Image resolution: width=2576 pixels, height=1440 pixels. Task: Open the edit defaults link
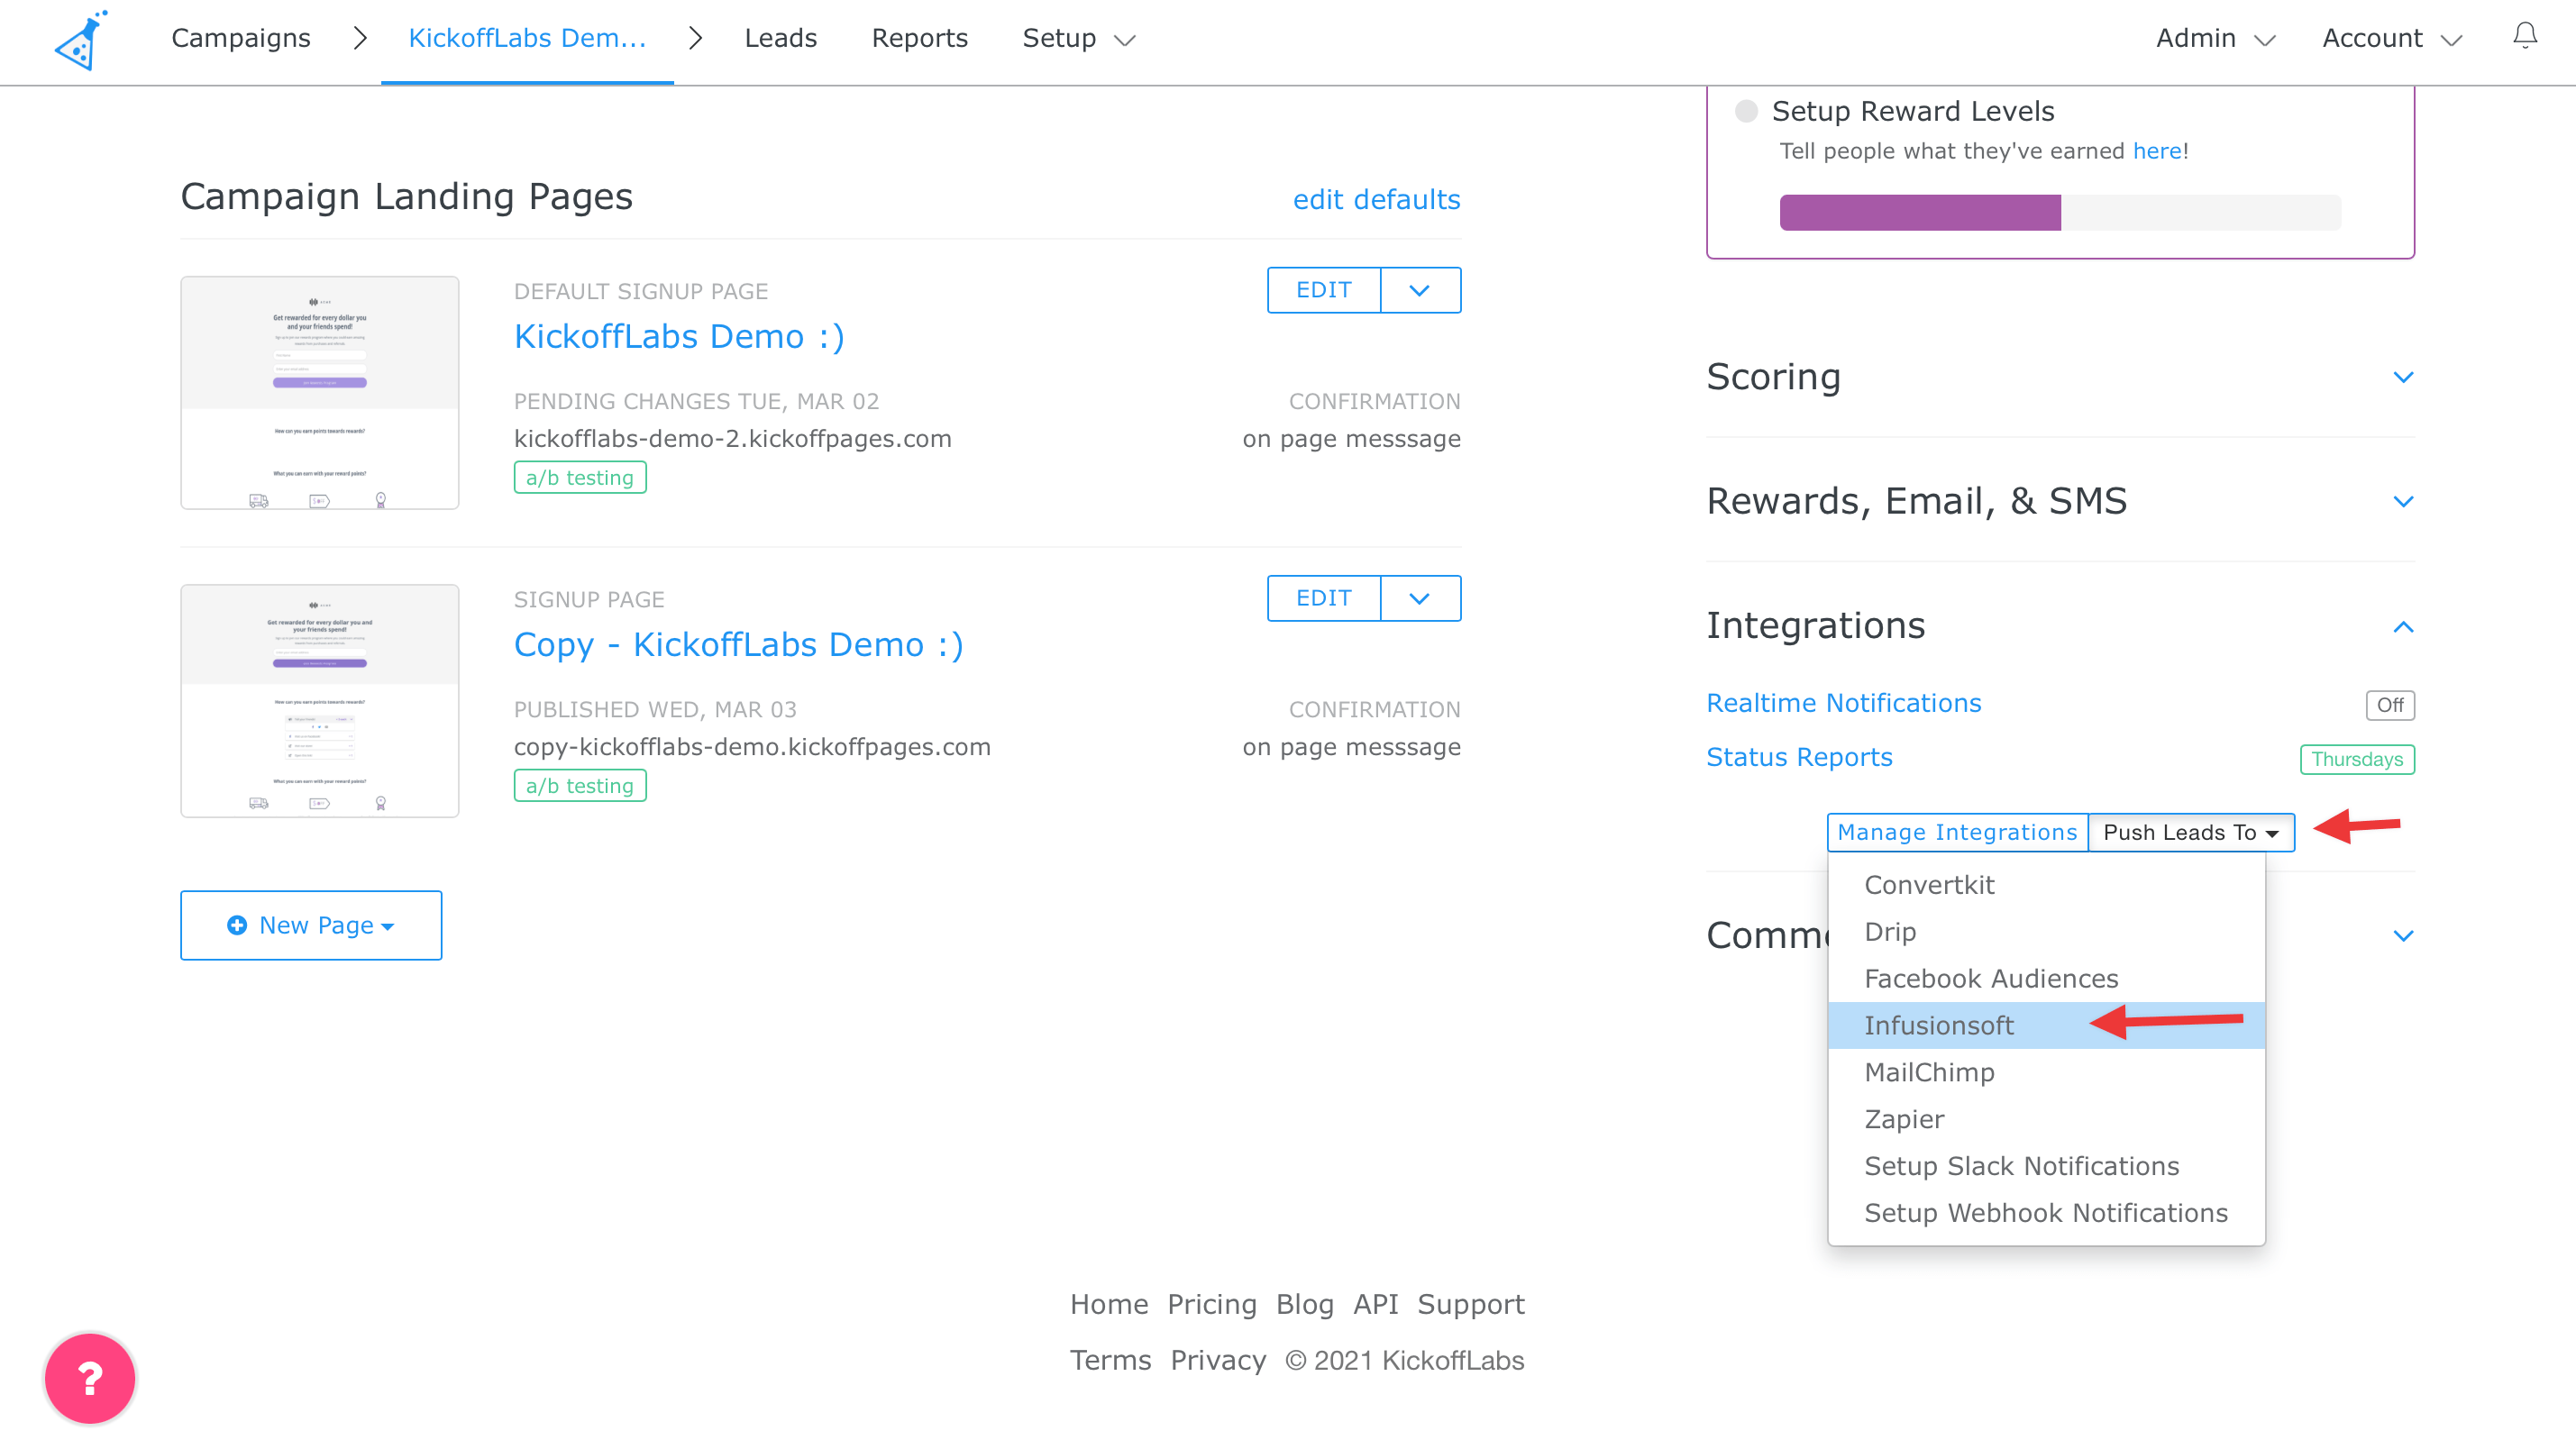1376,199
